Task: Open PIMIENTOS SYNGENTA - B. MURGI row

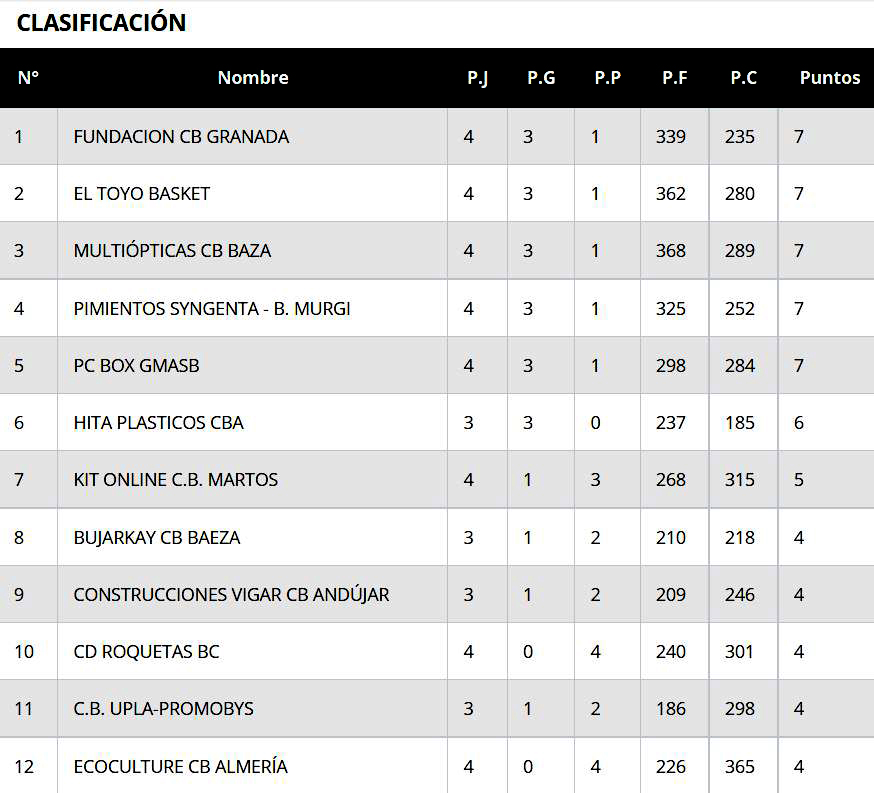Action: 212,309
